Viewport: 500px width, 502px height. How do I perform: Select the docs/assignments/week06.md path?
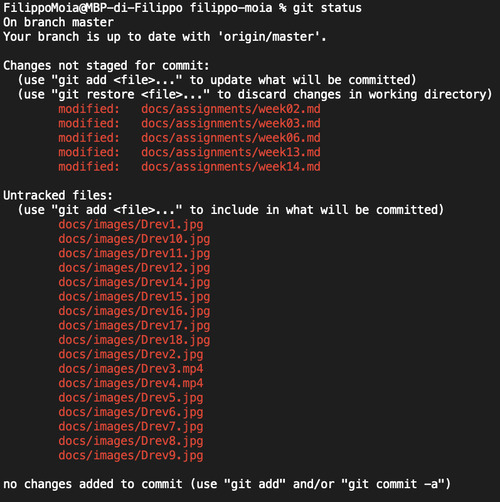[x=231, y=138]
